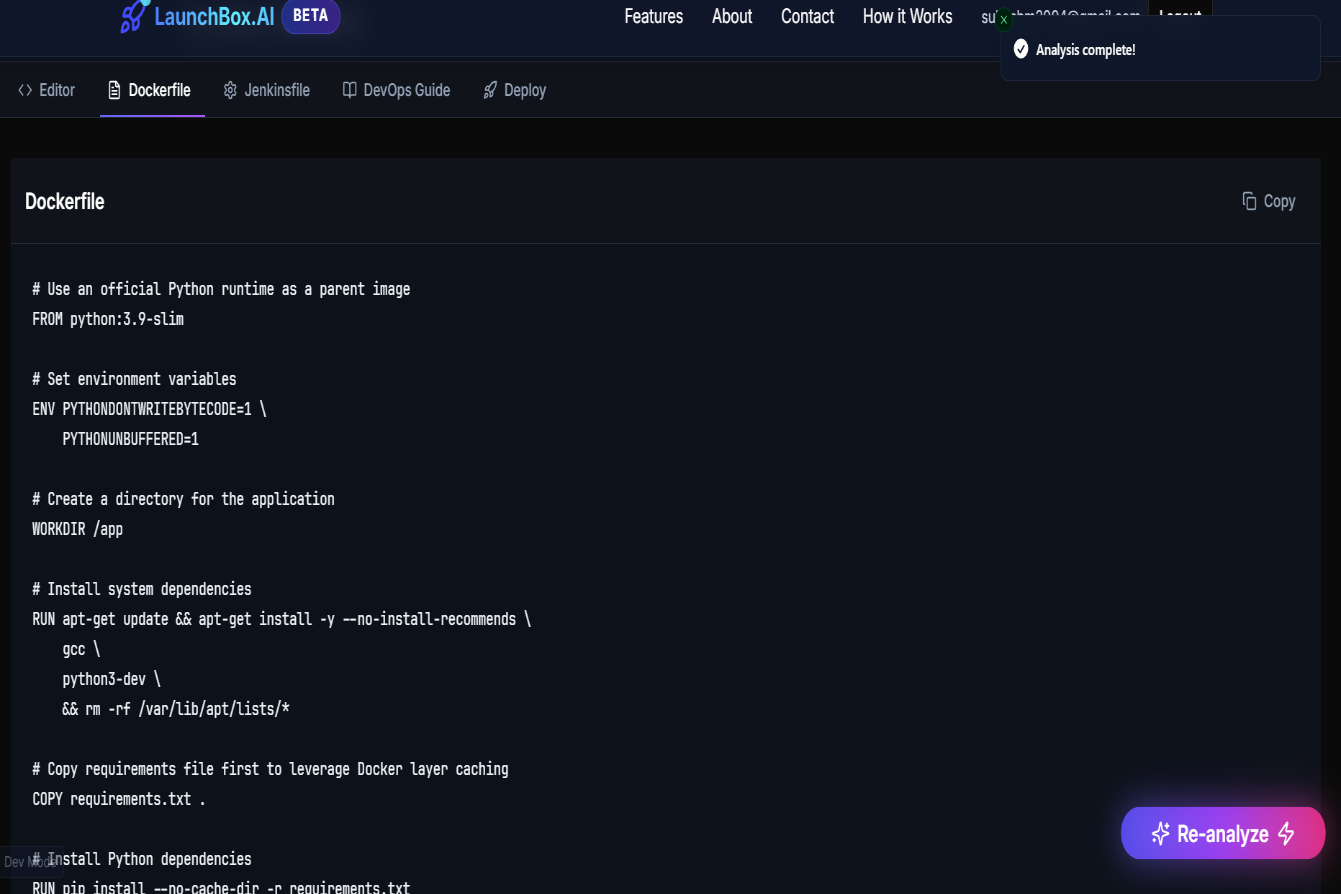Click the line 'WORKDIR /app'

(x=78, y=529)
